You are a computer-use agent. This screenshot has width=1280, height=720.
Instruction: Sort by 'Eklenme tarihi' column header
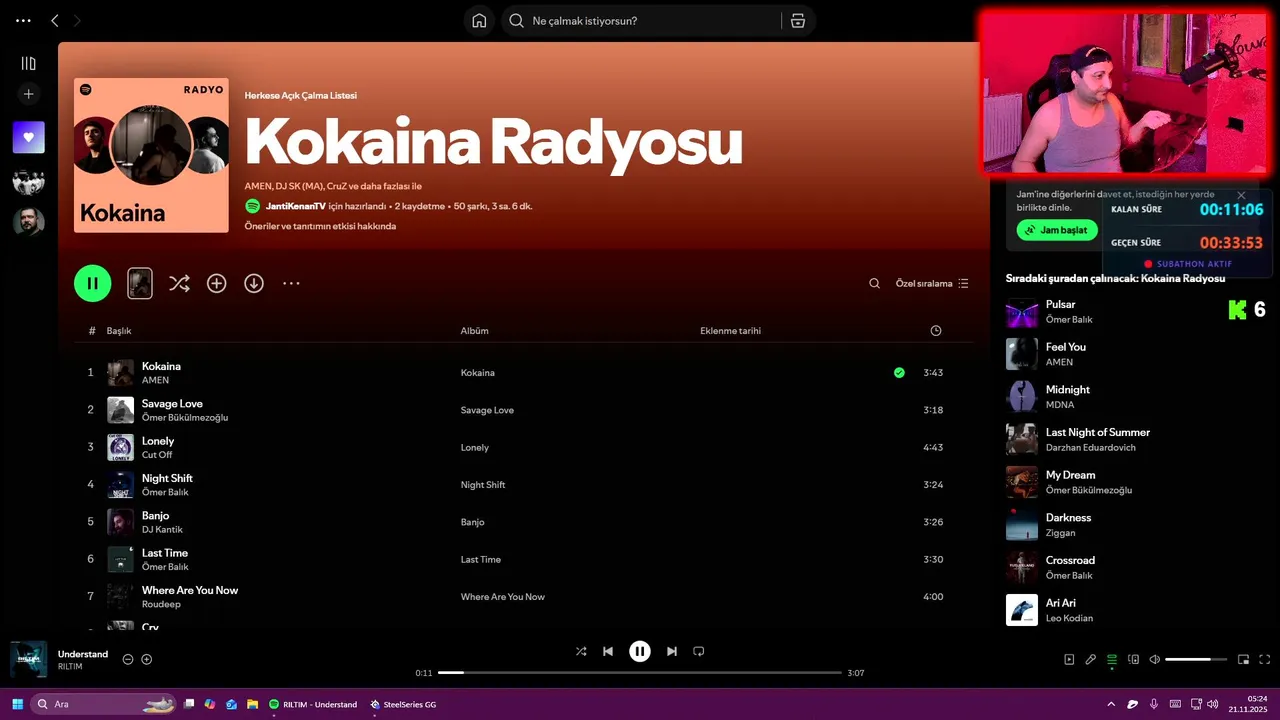click(730, 330)
